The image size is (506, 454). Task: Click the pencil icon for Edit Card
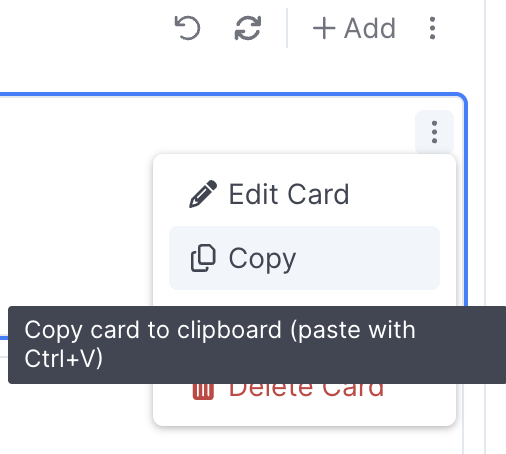203,194
